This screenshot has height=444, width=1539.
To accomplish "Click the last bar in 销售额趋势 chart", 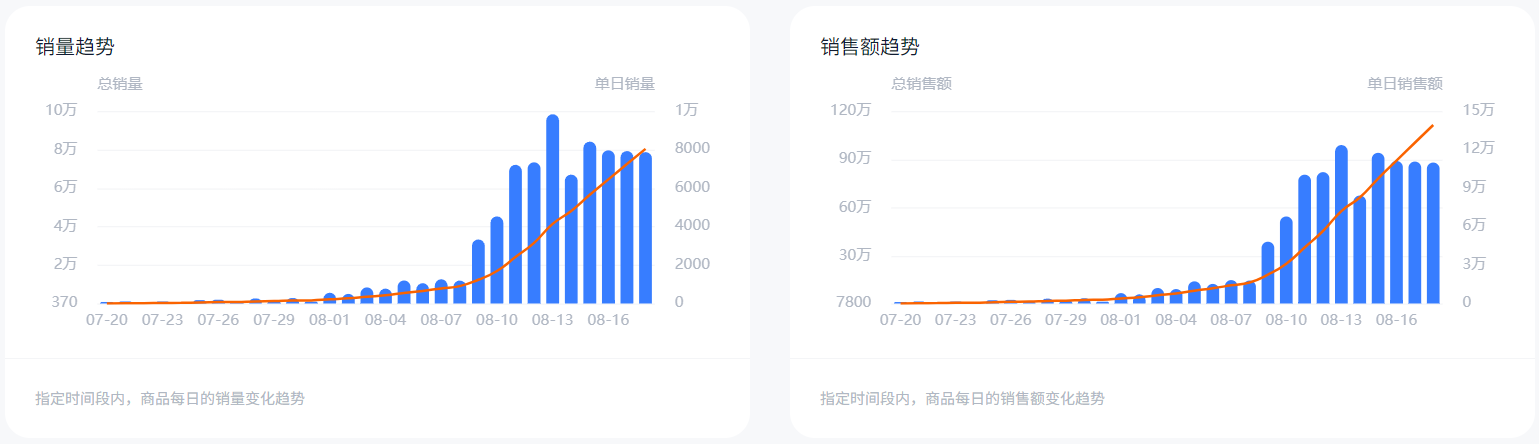I will 1433,233.
